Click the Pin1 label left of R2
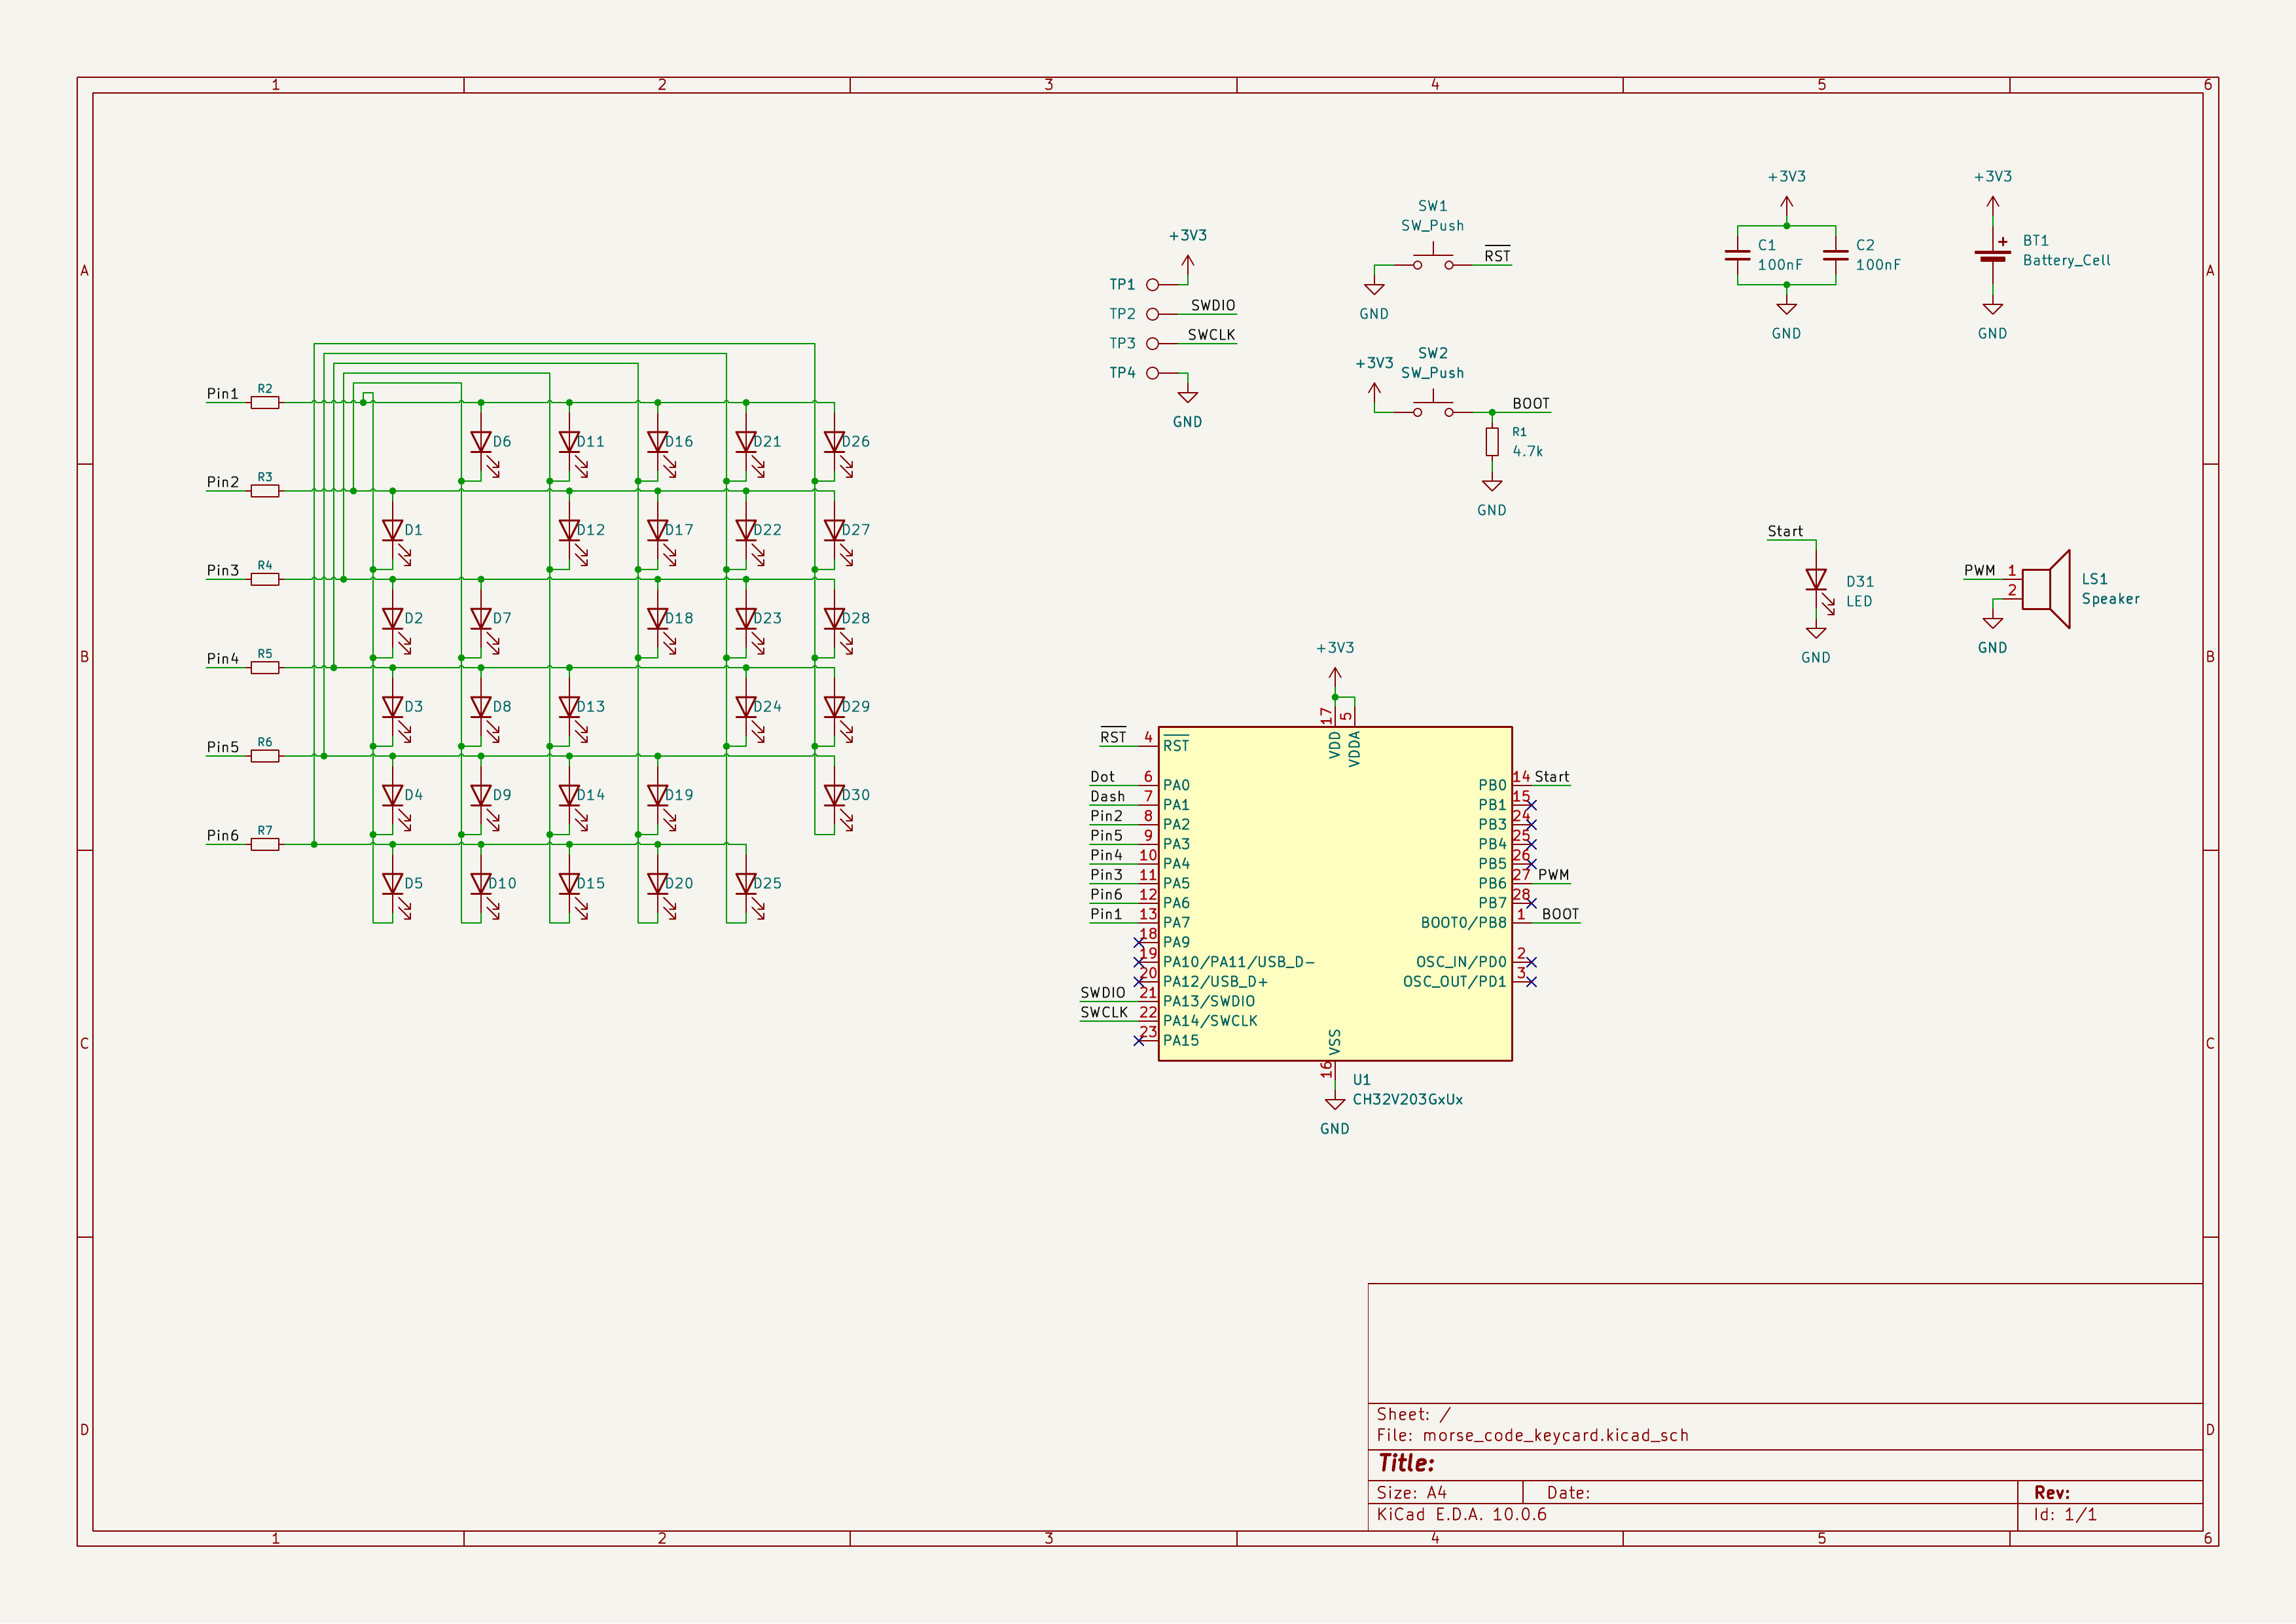The width and height of the screenshot is (2296, 1624). [223, 394]
